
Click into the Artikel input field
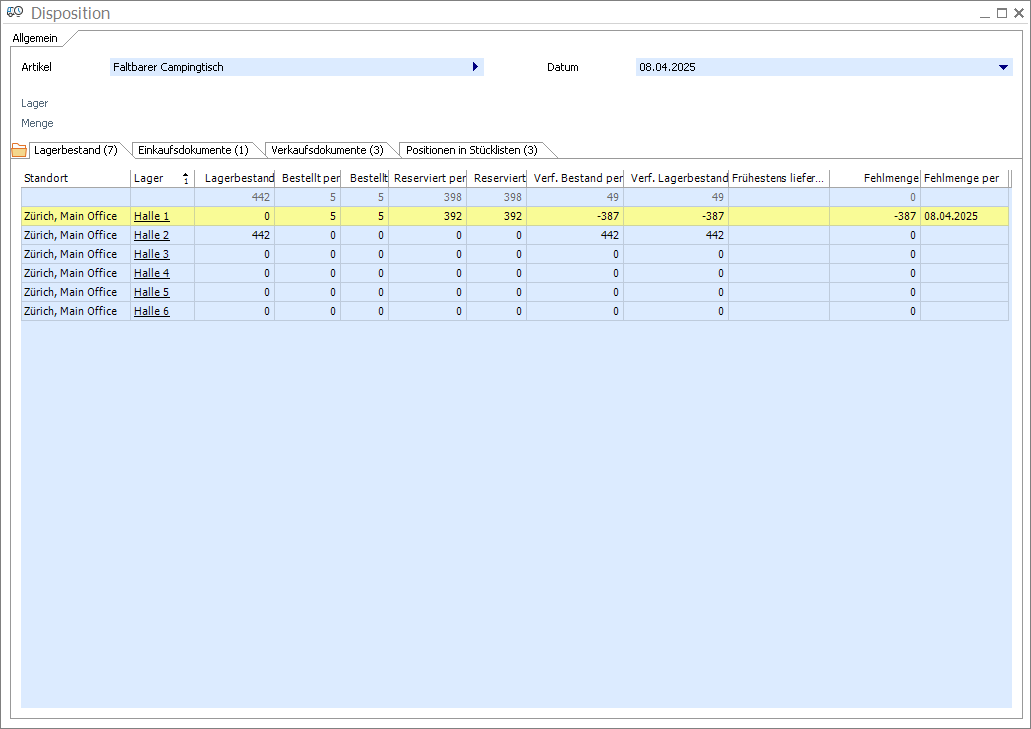point(290,67)
